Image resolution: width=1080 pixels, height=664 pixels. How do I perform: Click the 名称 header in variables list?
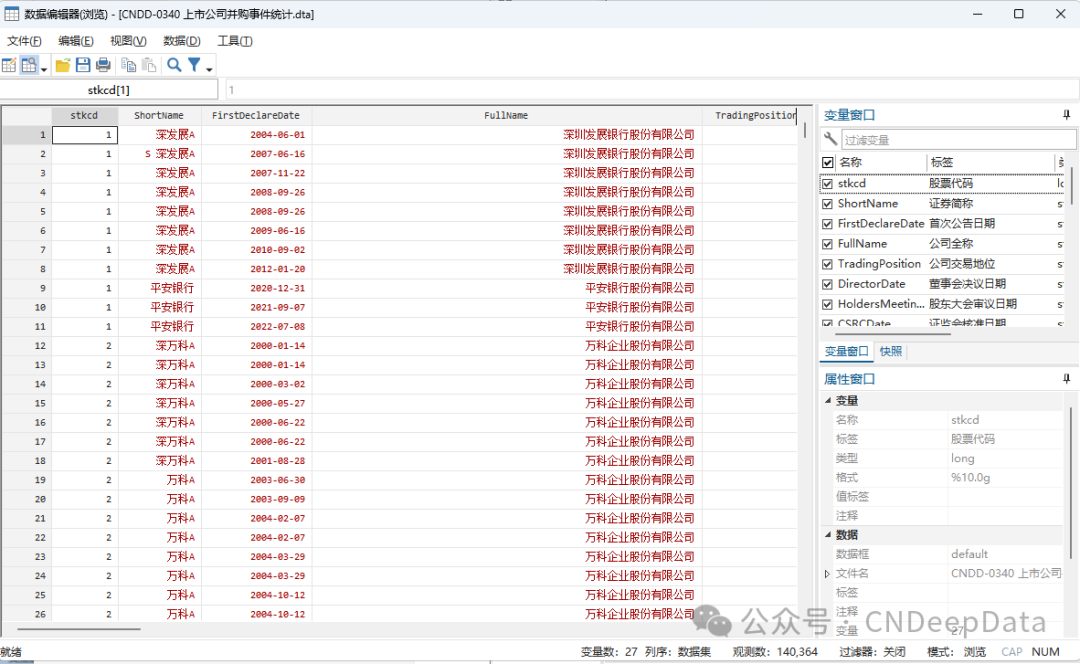tap(851, 163)
